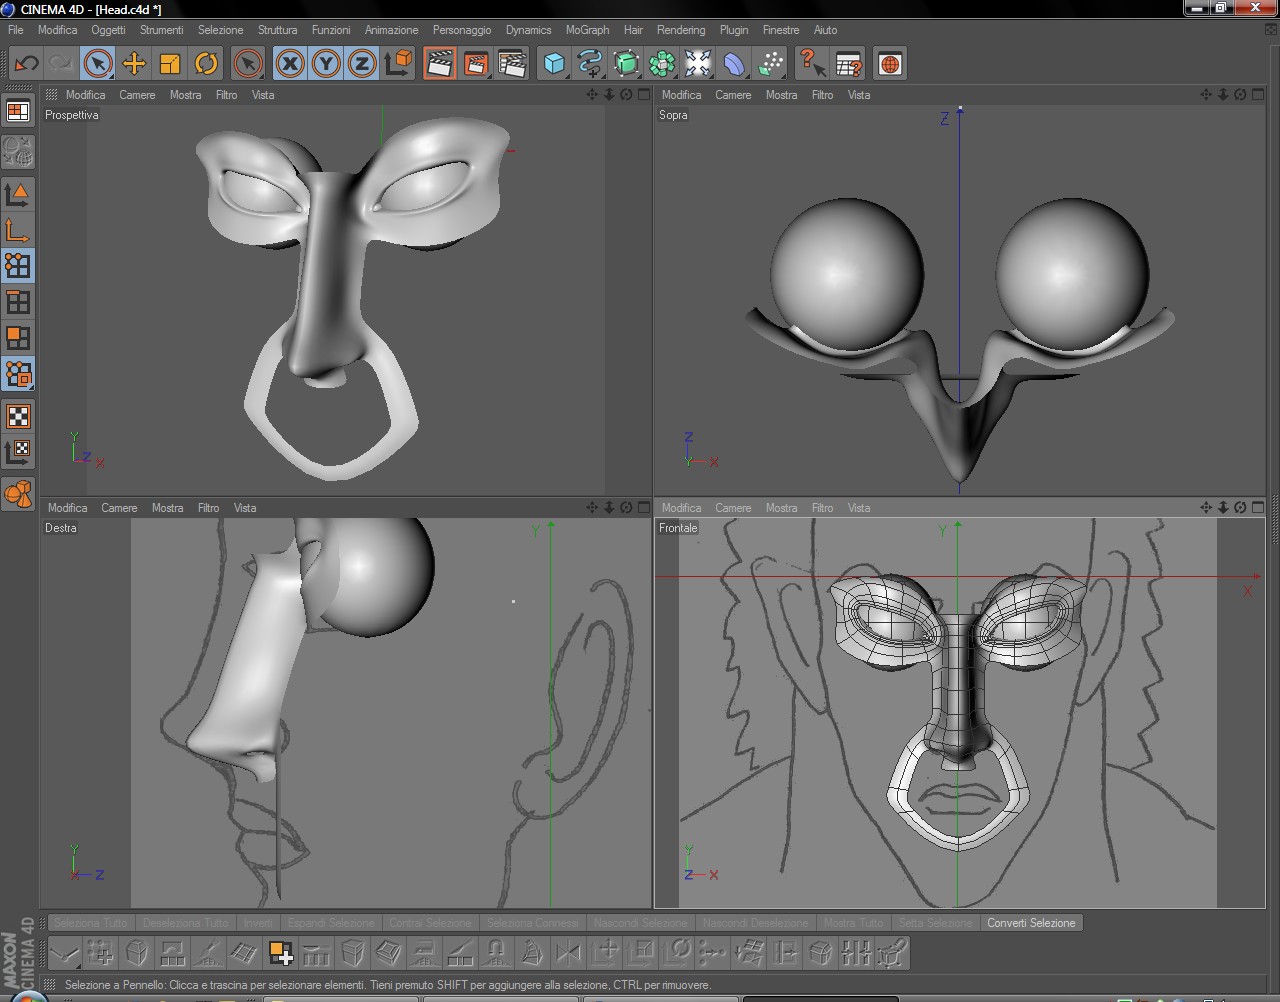Select the Scale tool

170,64
